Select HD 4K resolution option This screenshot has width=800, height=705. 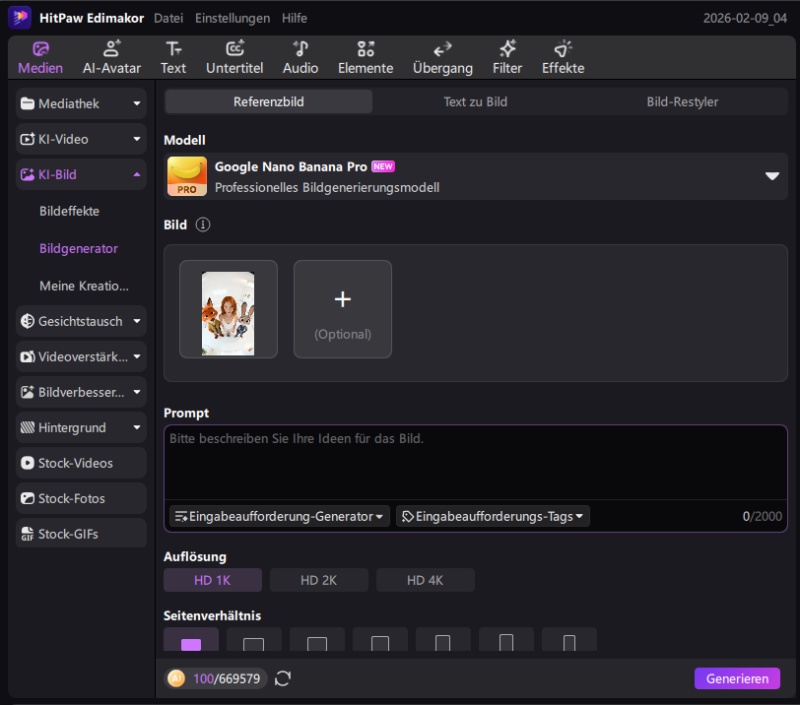pos(425,580)
